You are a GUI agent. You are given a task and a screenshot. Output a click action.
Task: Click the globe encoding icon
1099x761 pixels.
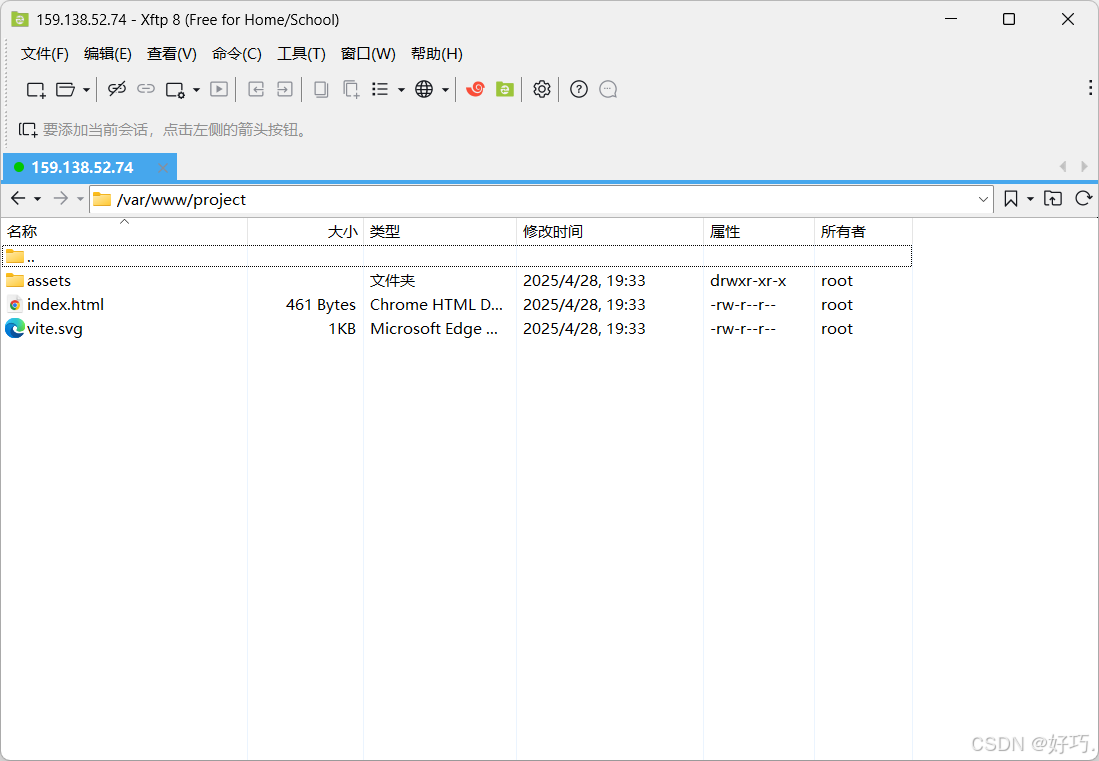point(424,89)
